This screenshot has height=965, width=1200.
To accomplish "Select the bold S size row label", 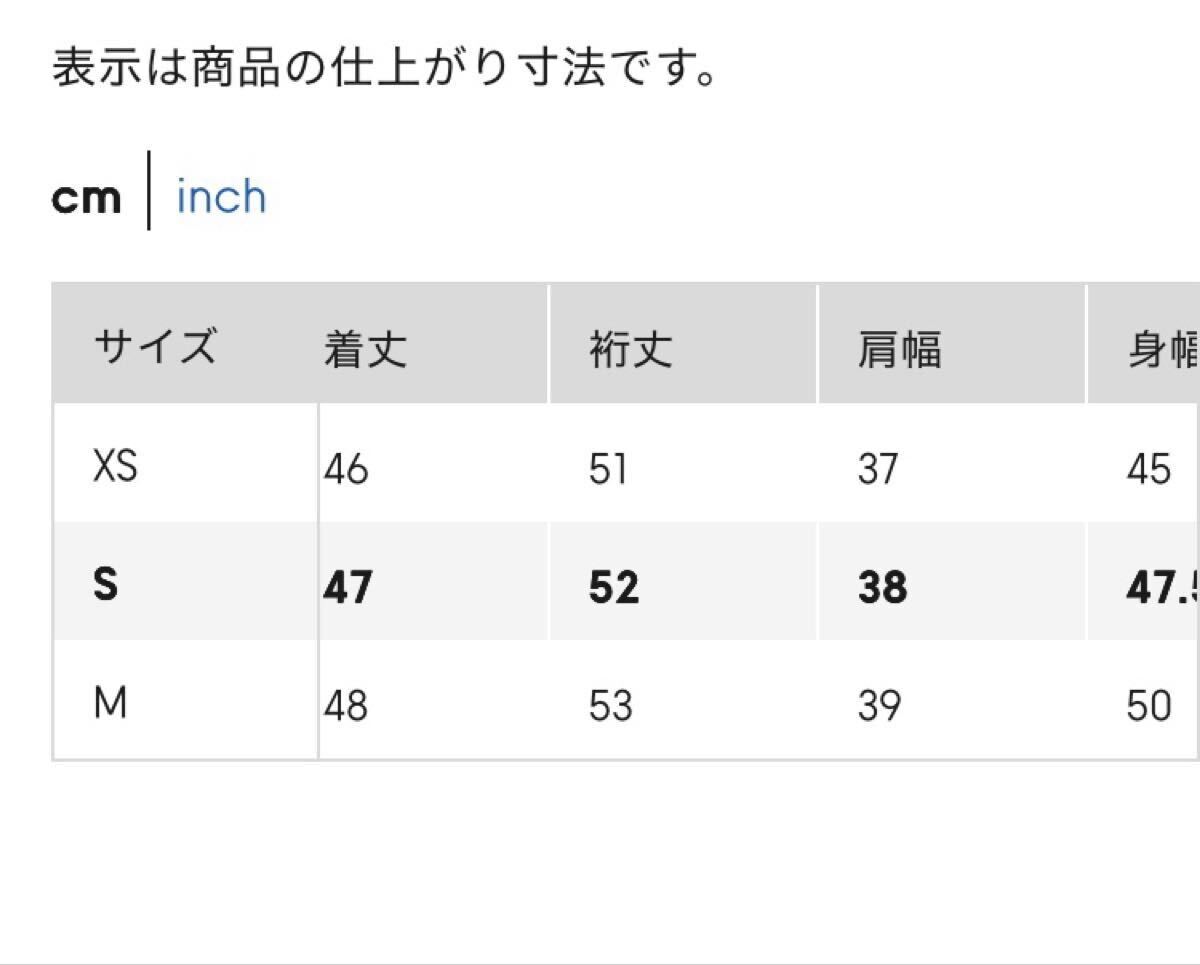I will (105, 585).
